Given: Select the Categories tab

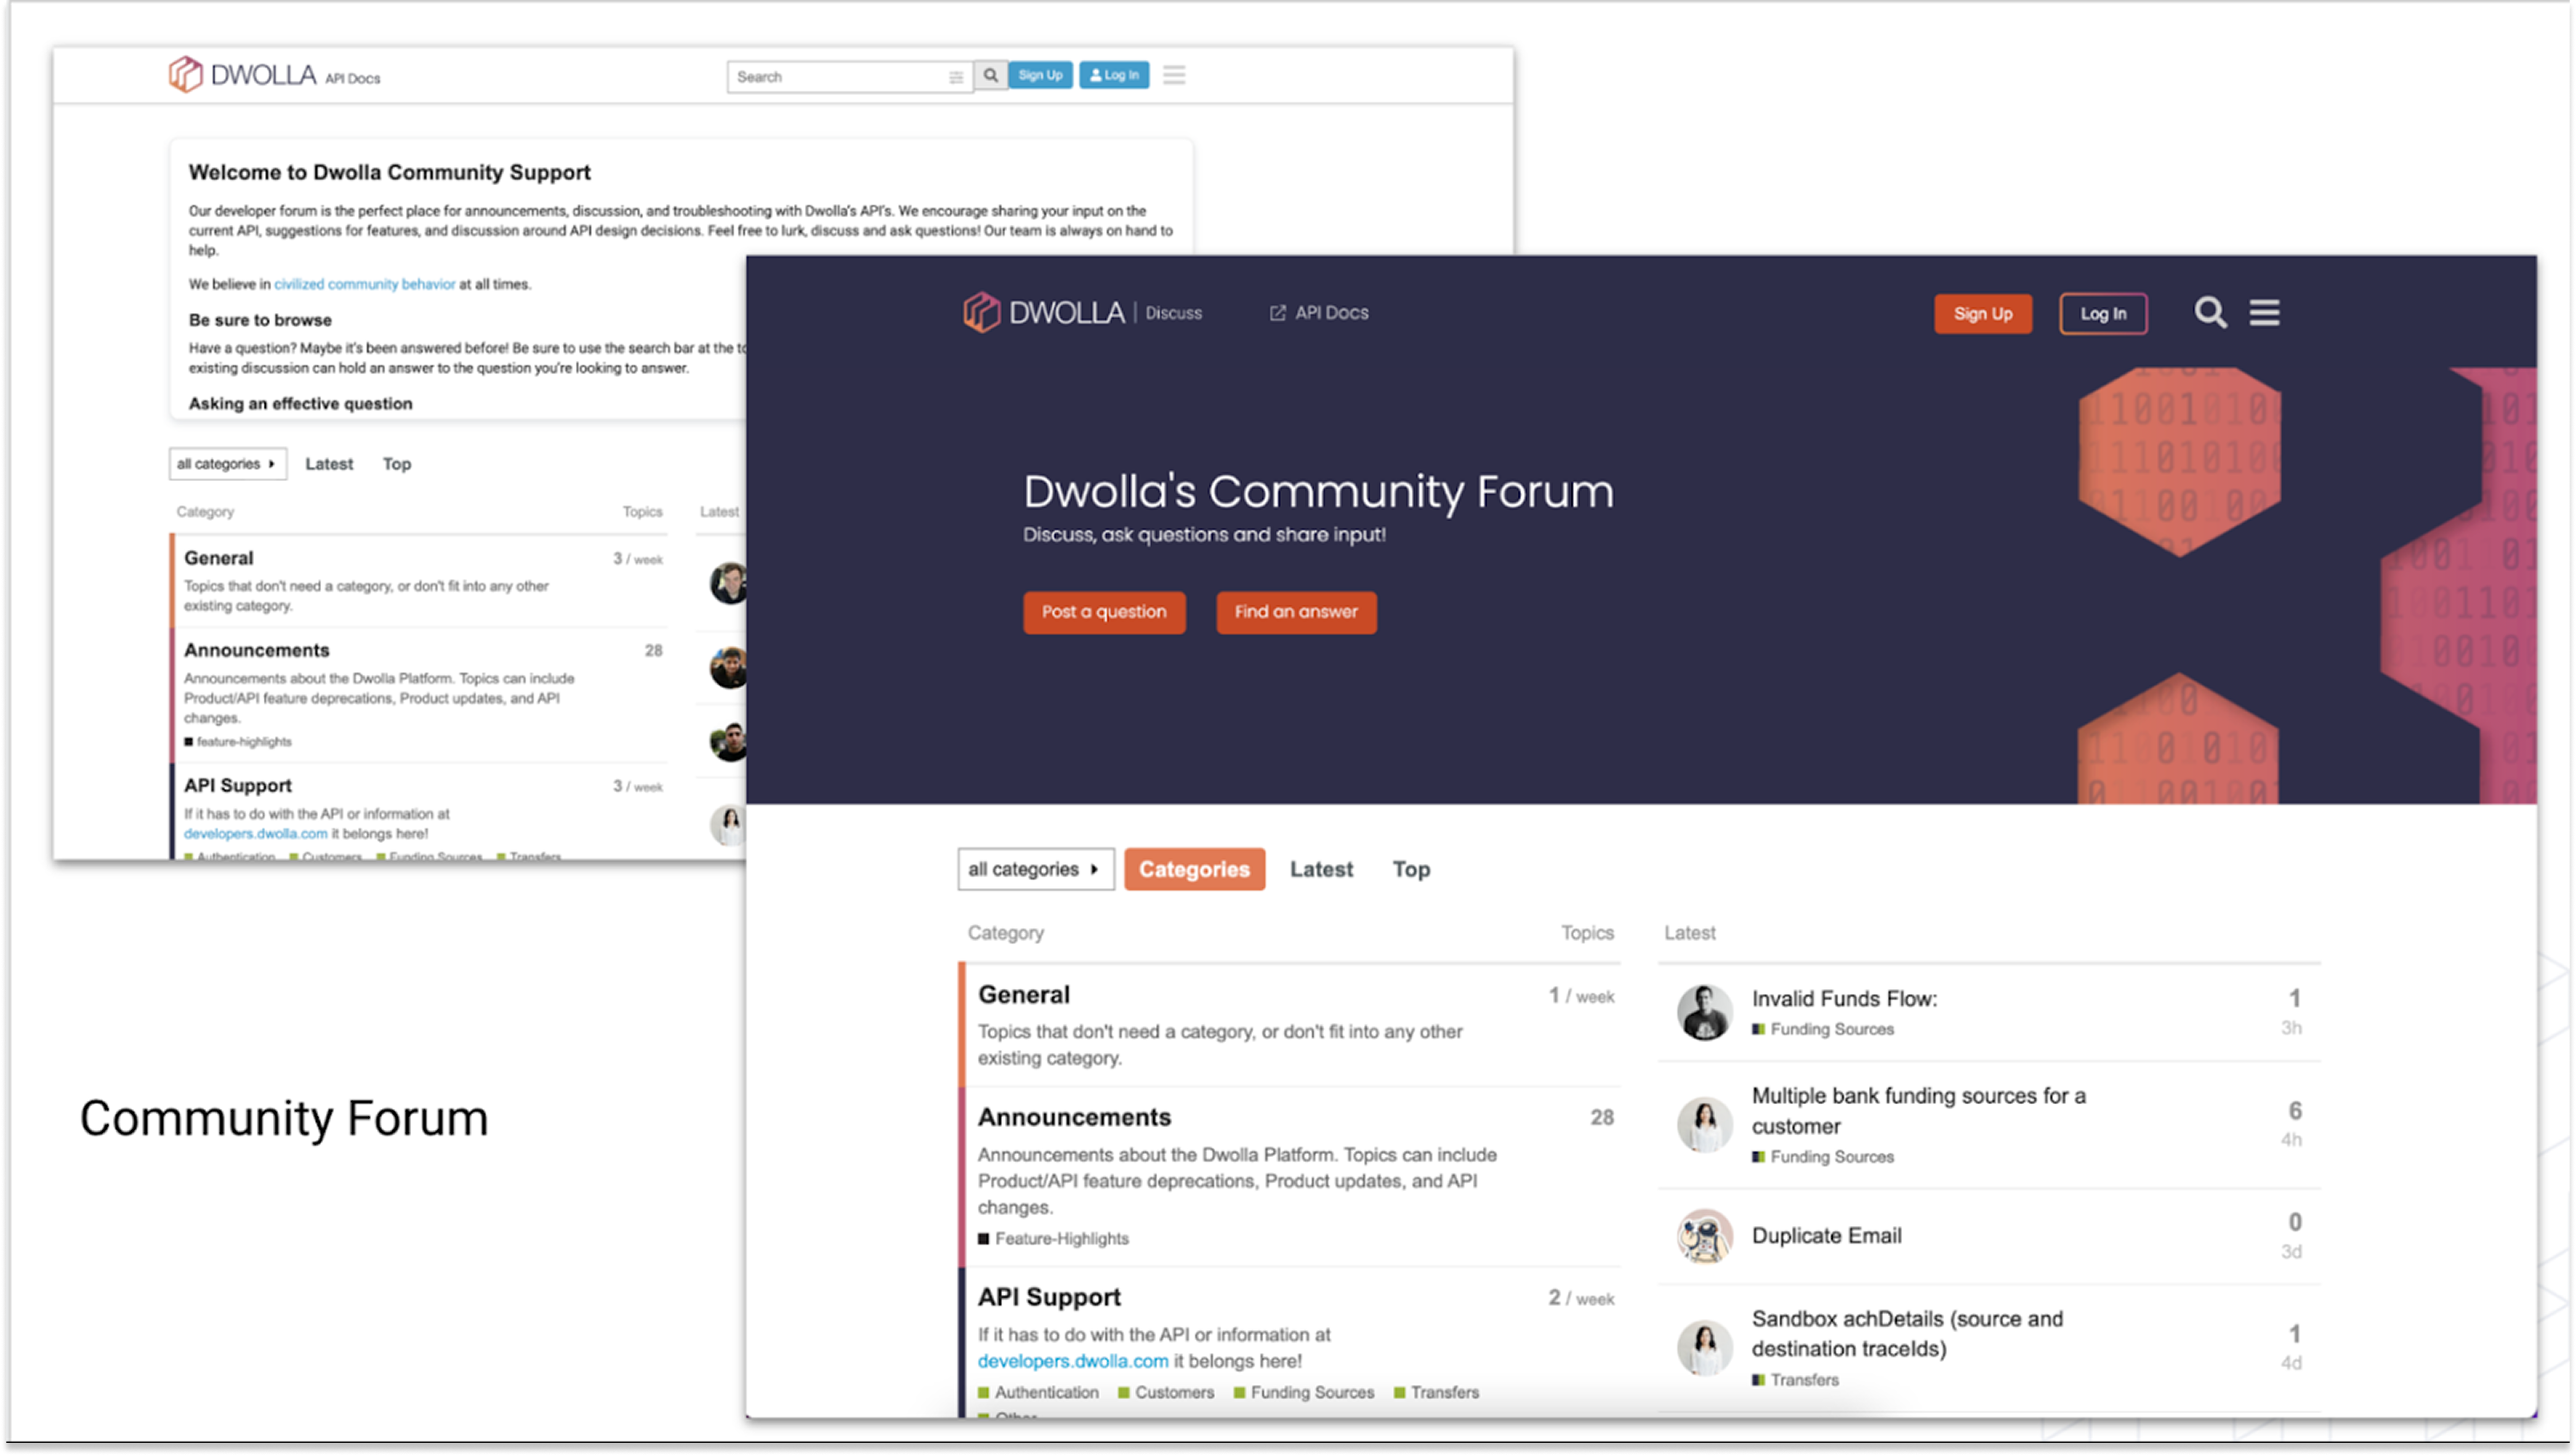Looking at the screenshot, I should coord(1194,869).
